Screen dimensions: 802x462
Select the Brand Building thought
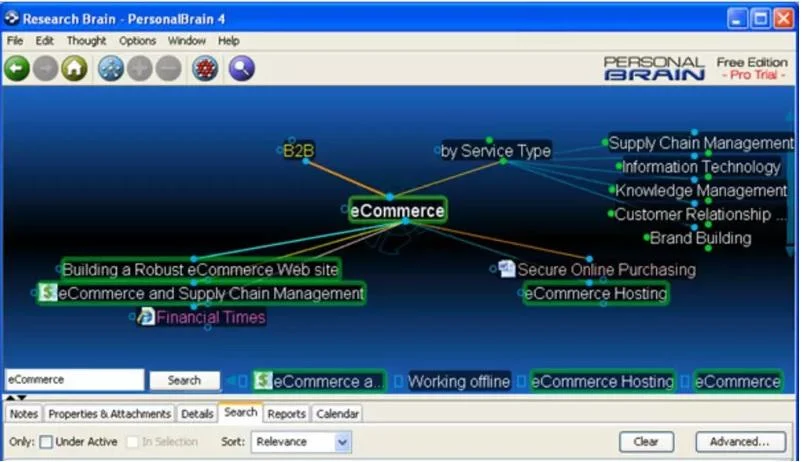click(700, 238)
